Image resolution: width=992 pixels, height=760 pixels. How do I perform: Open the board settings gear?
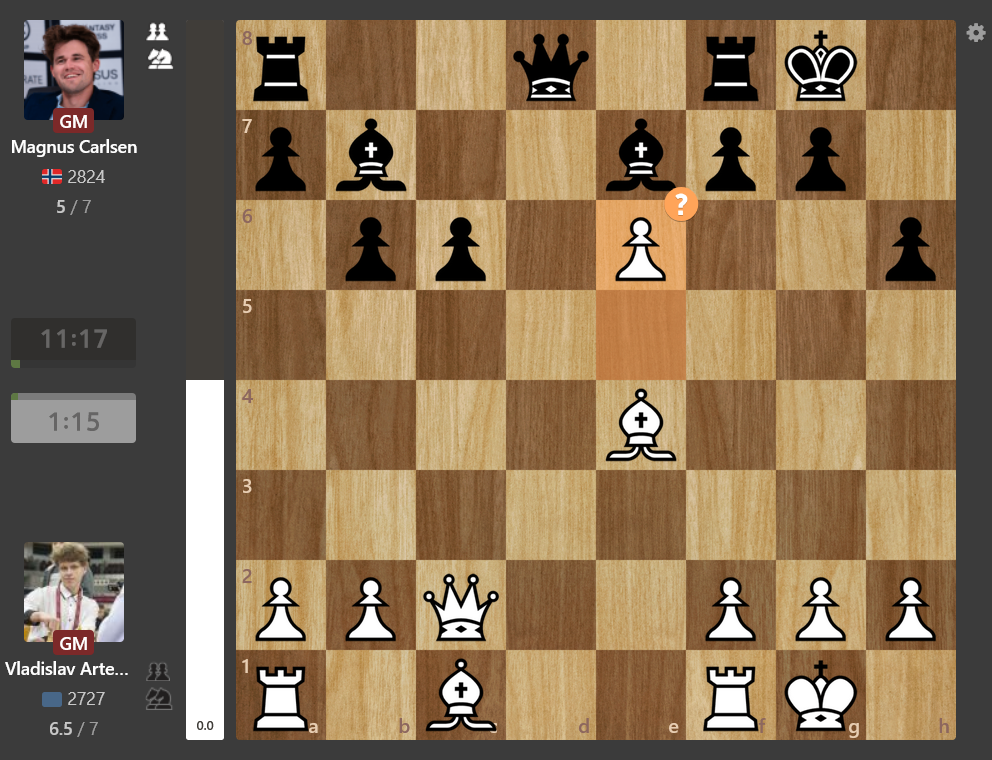pyautogui.click(x=976, y=33)
